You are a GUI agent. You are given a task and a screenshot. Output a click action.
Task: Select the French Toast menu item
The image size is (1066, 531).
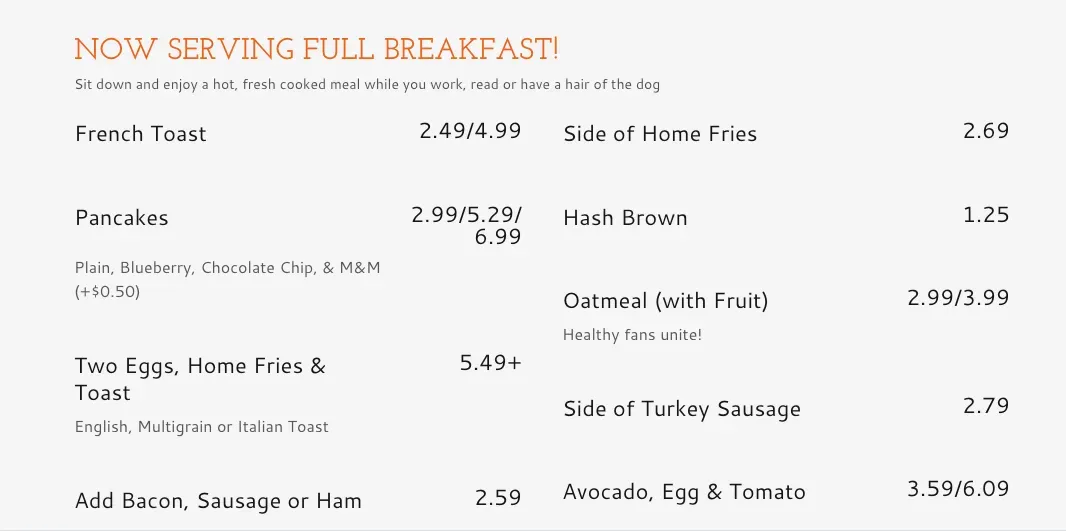click(x=141, y=134)
